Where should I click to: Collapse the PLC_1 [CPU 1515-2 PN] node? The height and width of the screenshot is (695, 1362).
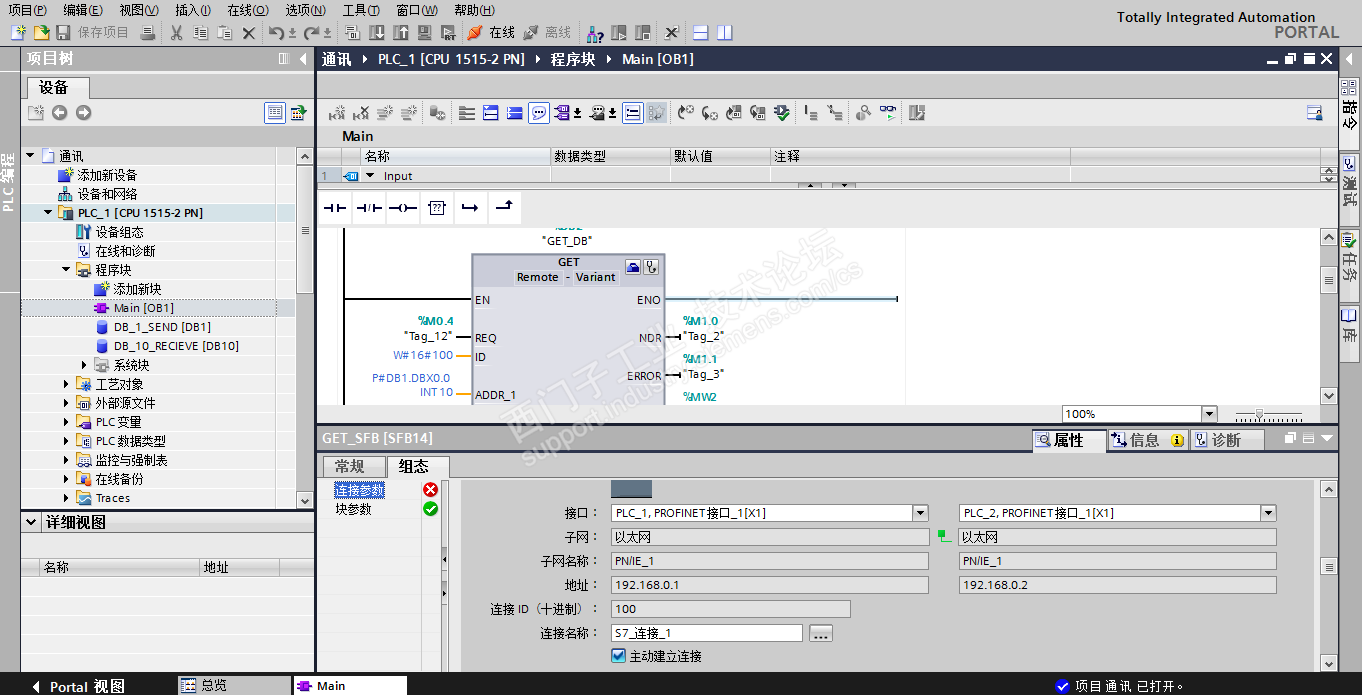point(48,212)
